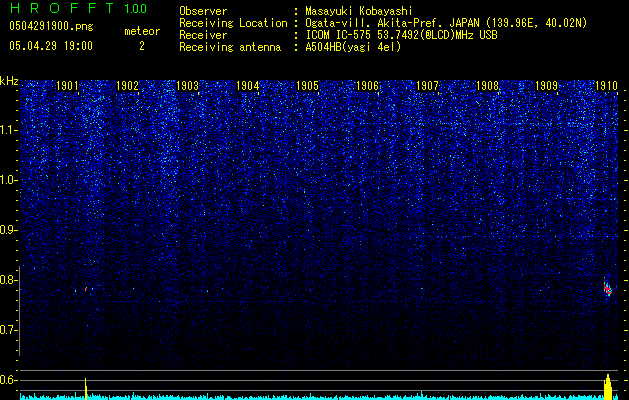Click the Receiving antenna label
Image resolution: width=629 pixels, height=400 pixels.
(x=230, y=47)
